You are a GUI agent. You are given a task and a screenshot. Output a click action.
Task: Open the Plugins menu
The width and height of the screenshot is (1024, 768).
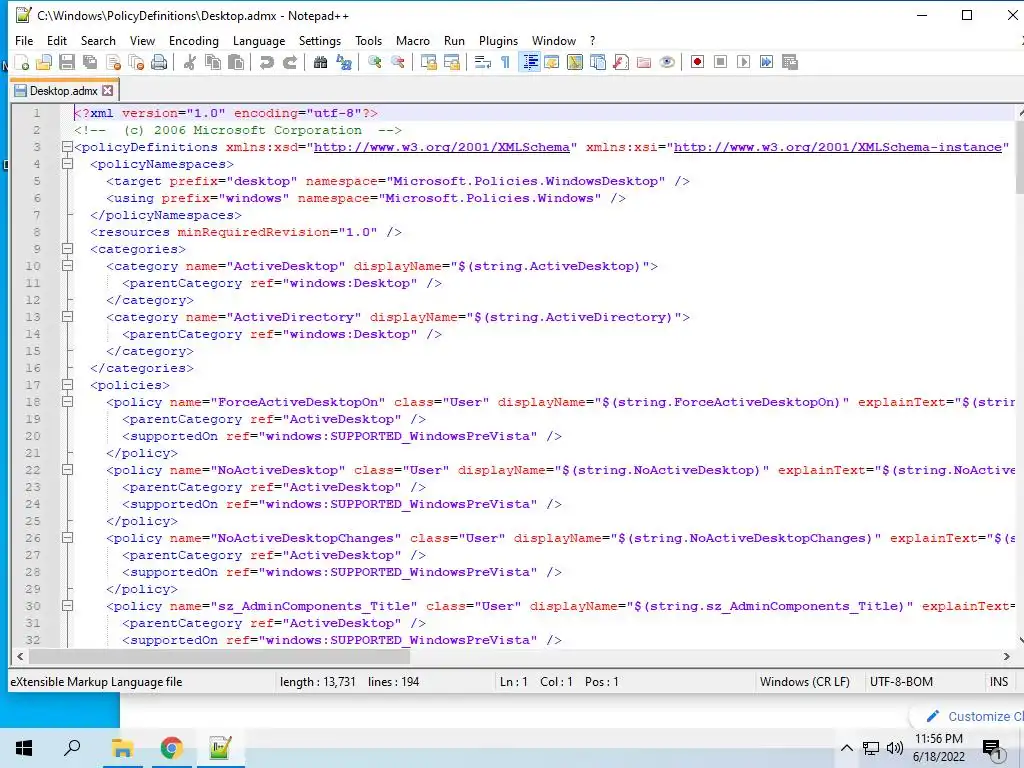click(x=498, y=40)
